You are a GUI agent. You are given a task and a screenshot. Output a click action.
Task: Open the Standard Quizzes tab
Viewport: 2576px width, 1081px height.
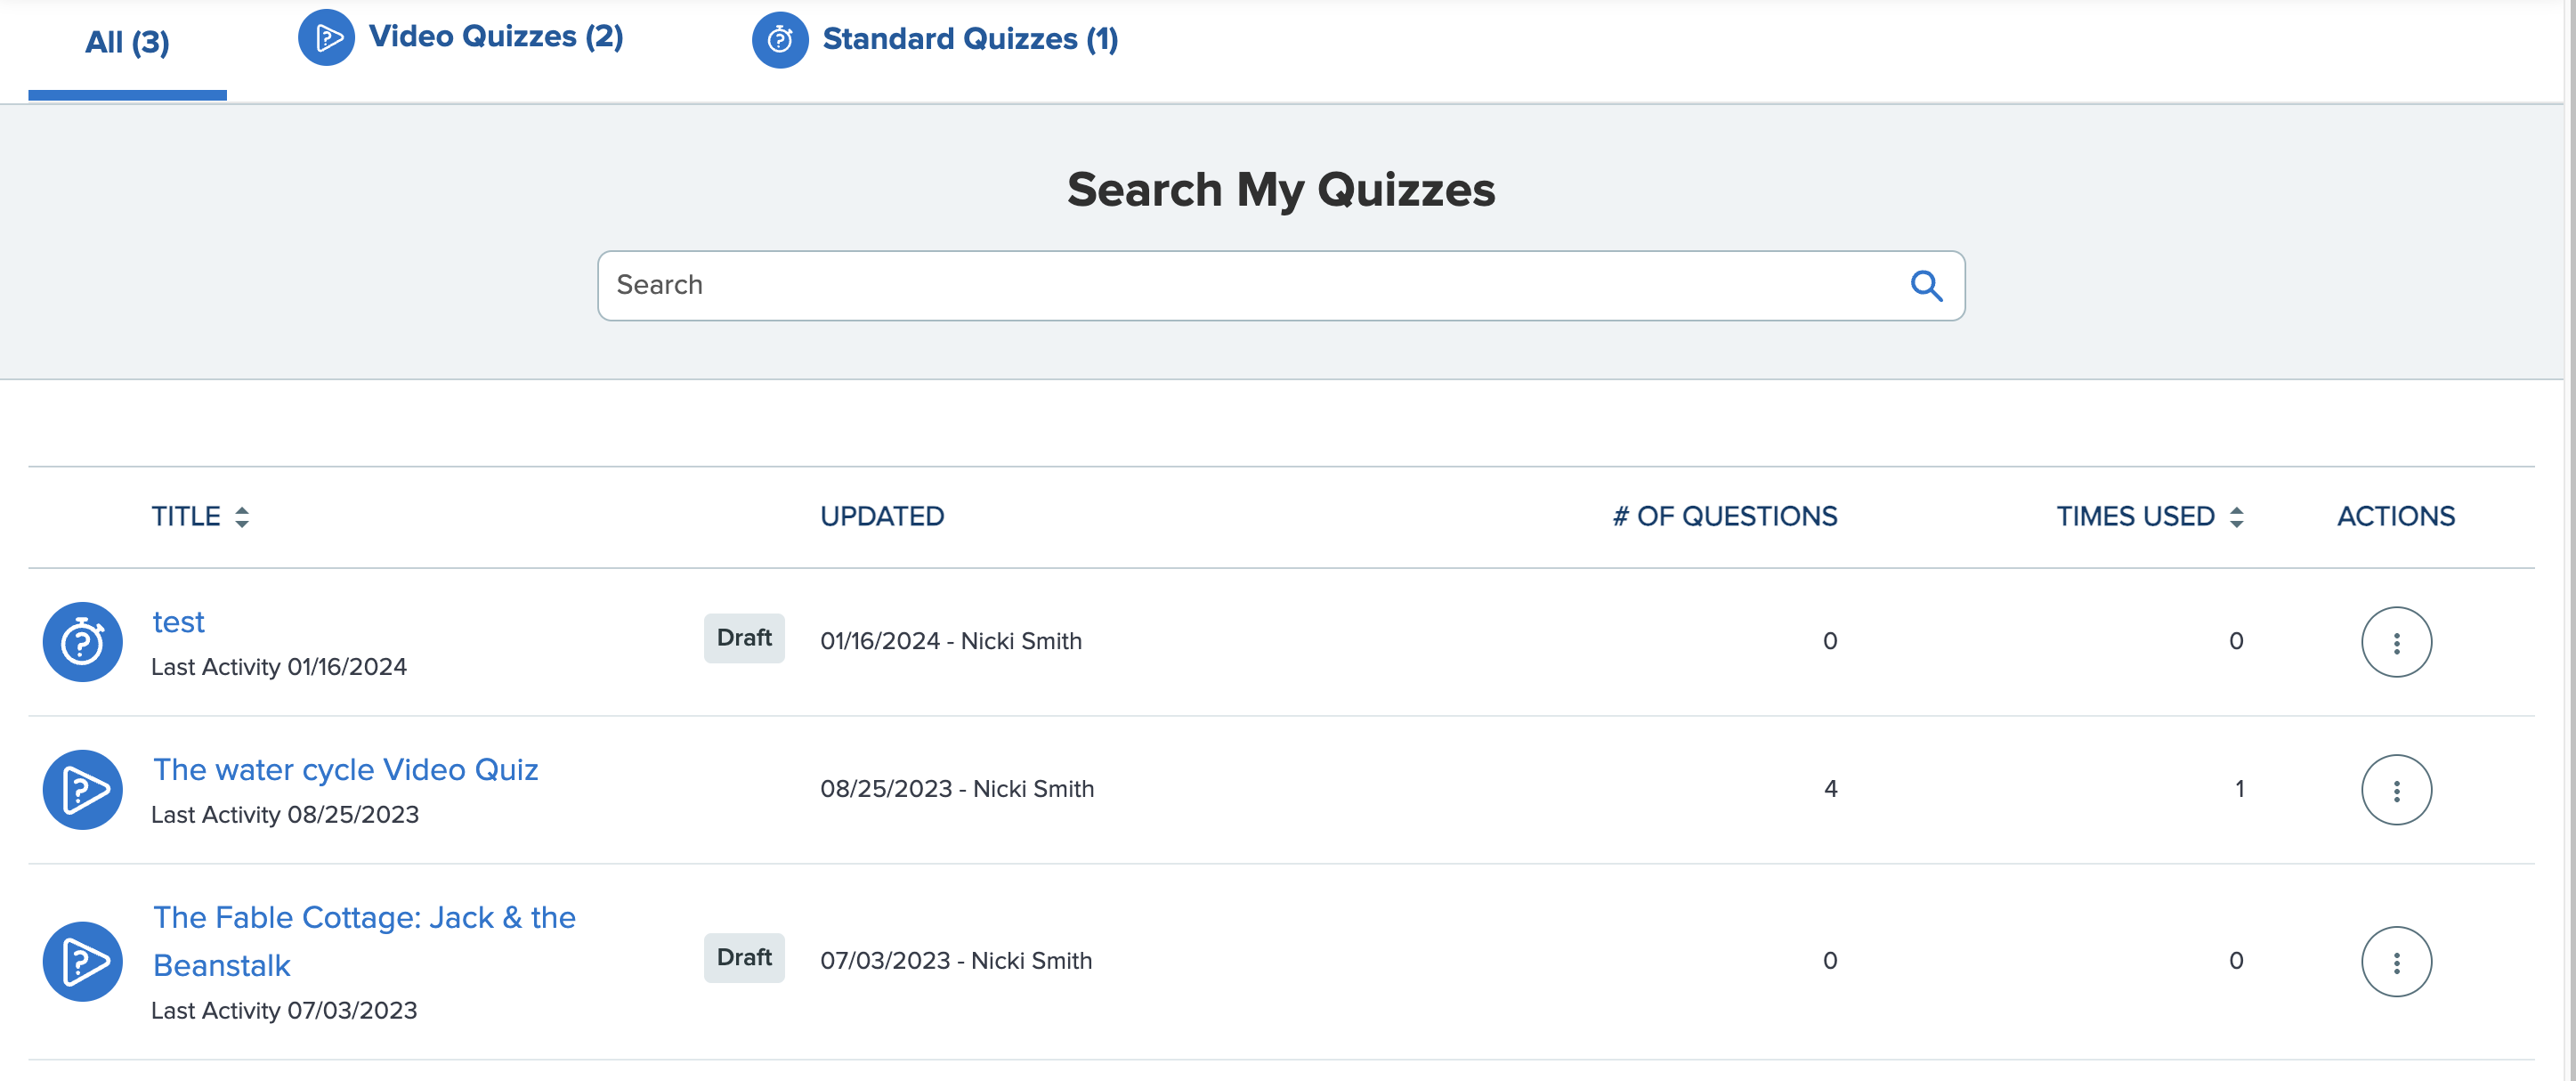pyautogui.click(x=968, y=40)
